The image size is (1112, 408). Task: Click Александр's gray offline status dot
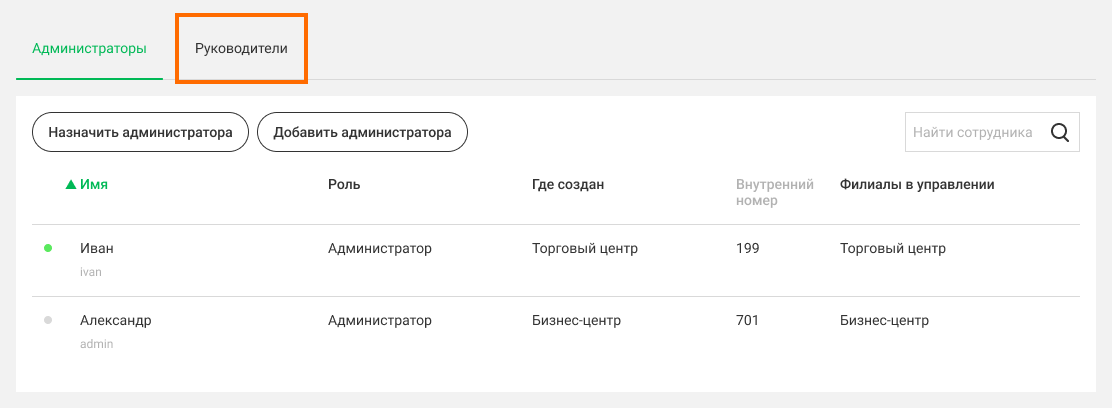pos(48,320)
